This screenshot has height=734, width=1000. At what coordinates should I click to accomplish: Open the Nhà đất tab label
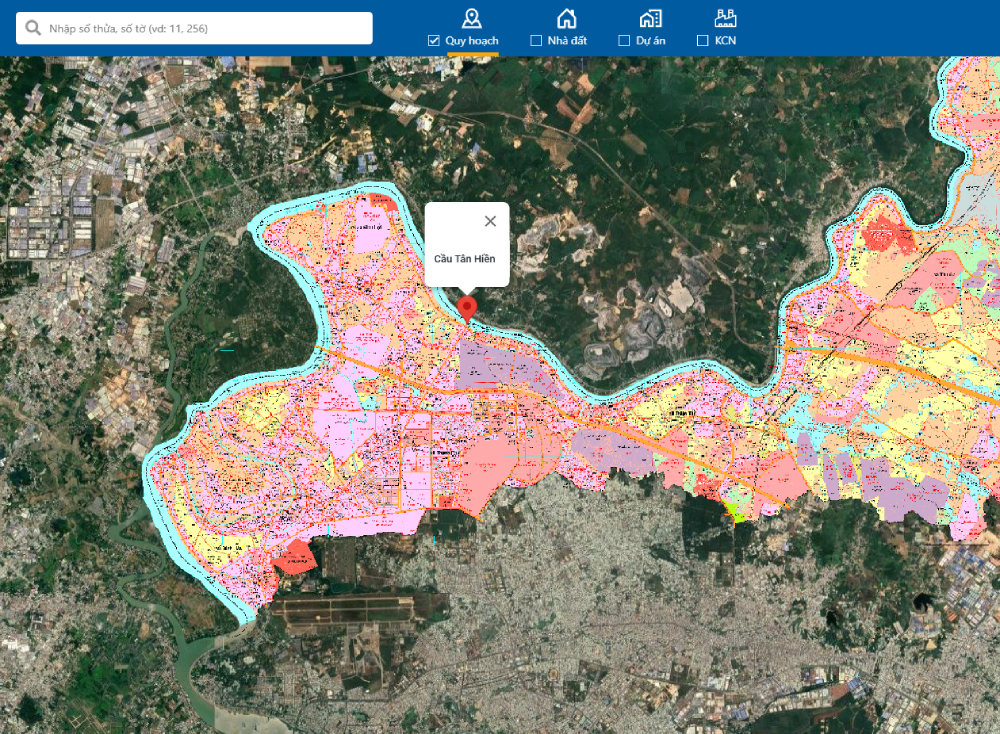(567, 41)
